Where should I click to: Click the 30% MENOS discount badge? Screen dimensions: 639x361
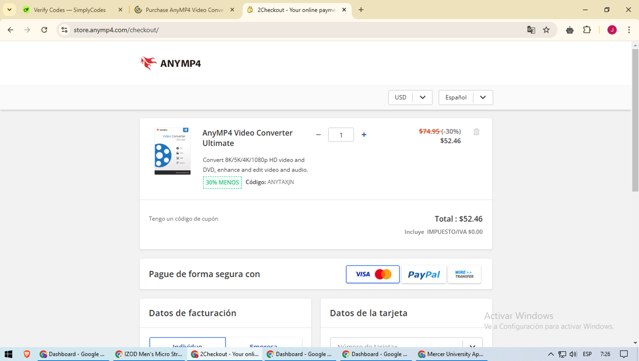point(222,182)
